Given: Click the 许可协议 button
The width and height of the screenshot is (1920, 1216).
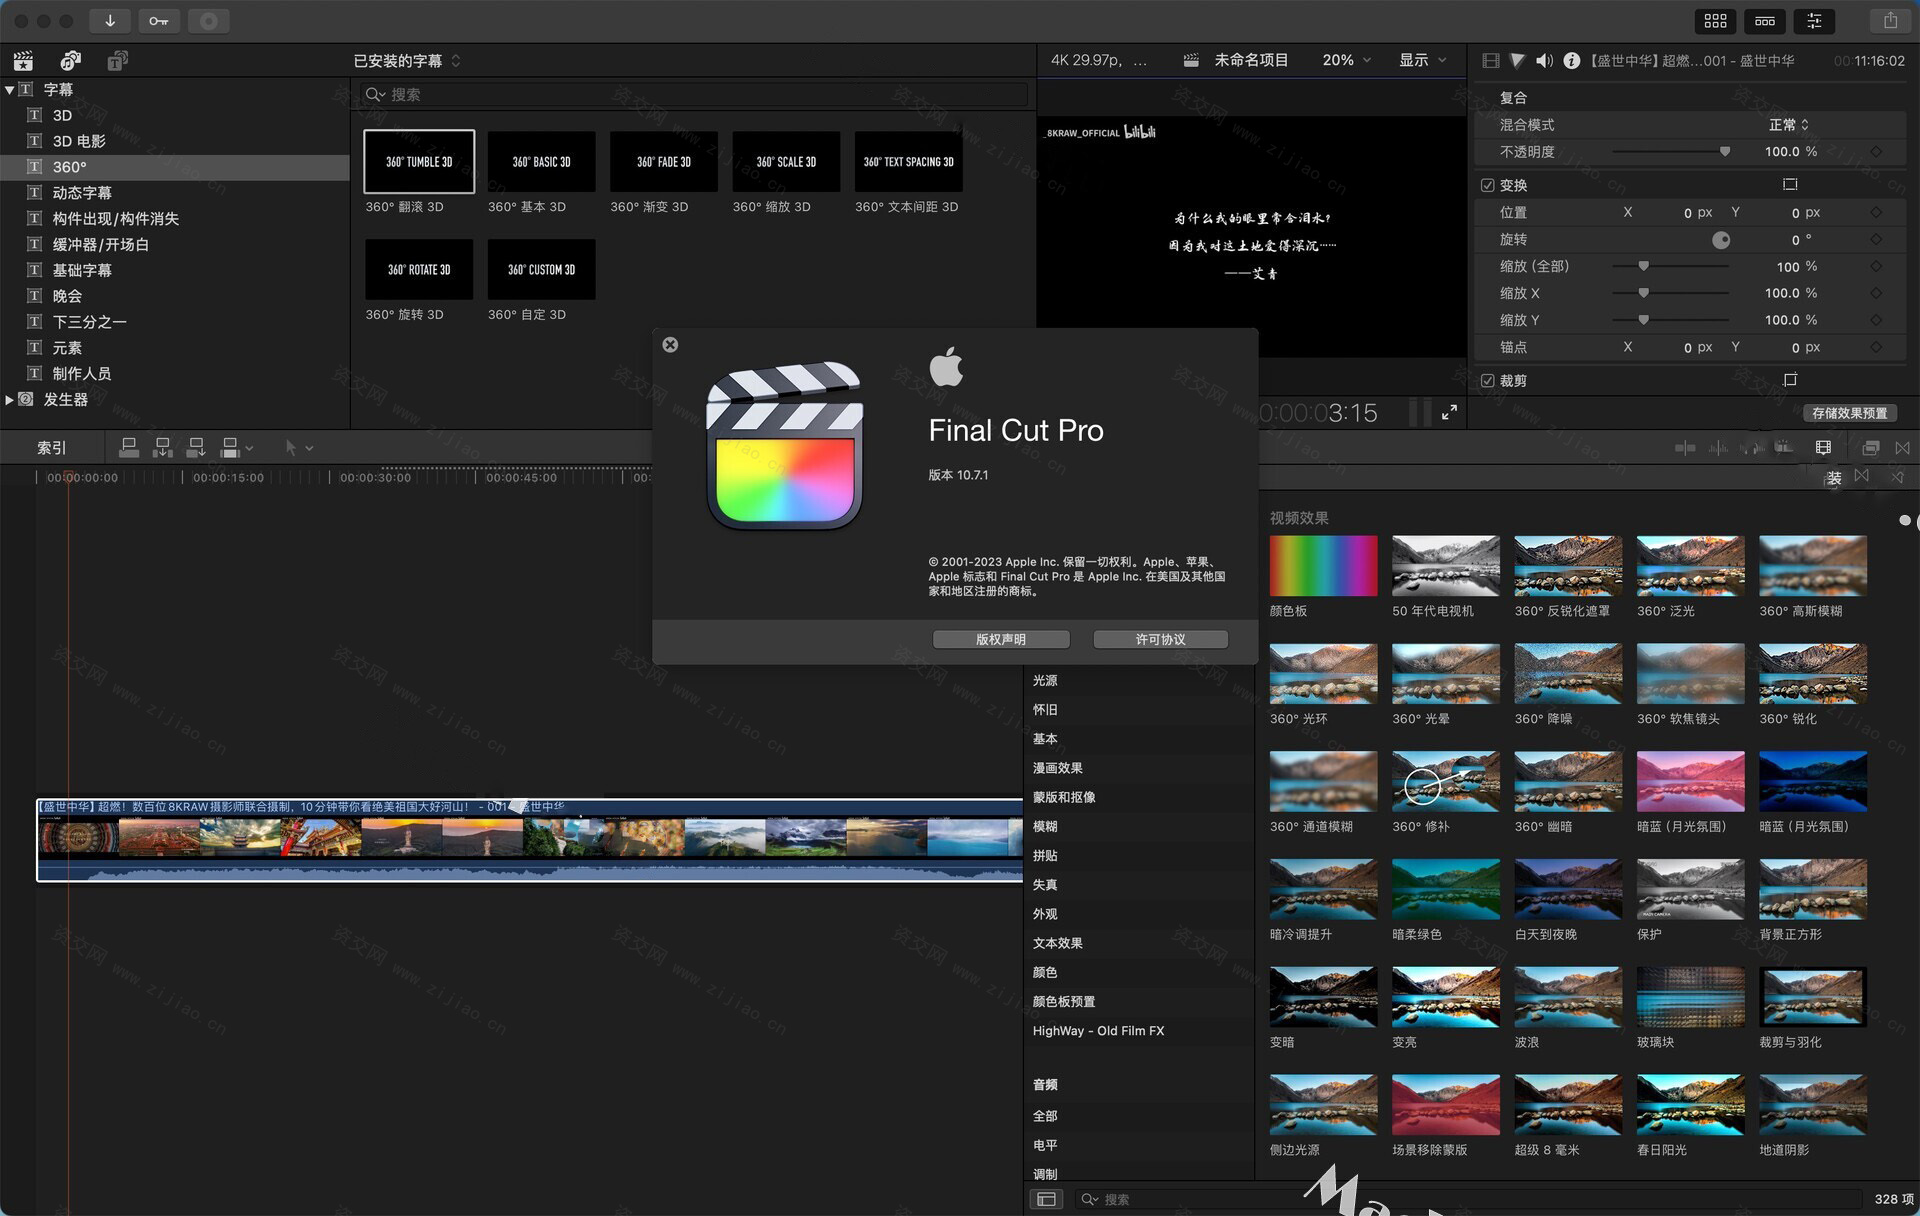Looking at the screenshot, I should pyautogui.click(x=1160, y=639).
